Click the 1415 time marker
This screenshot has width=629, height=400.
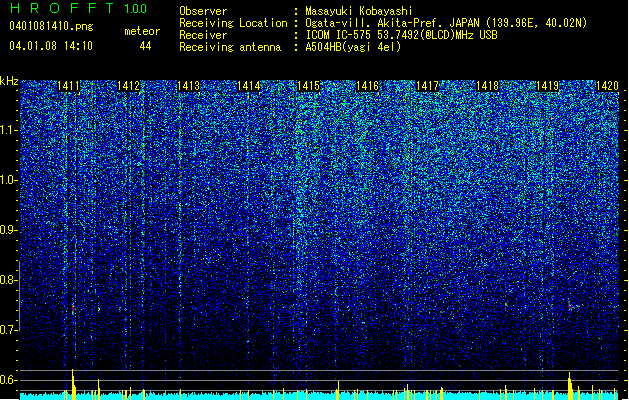[308, 86]
